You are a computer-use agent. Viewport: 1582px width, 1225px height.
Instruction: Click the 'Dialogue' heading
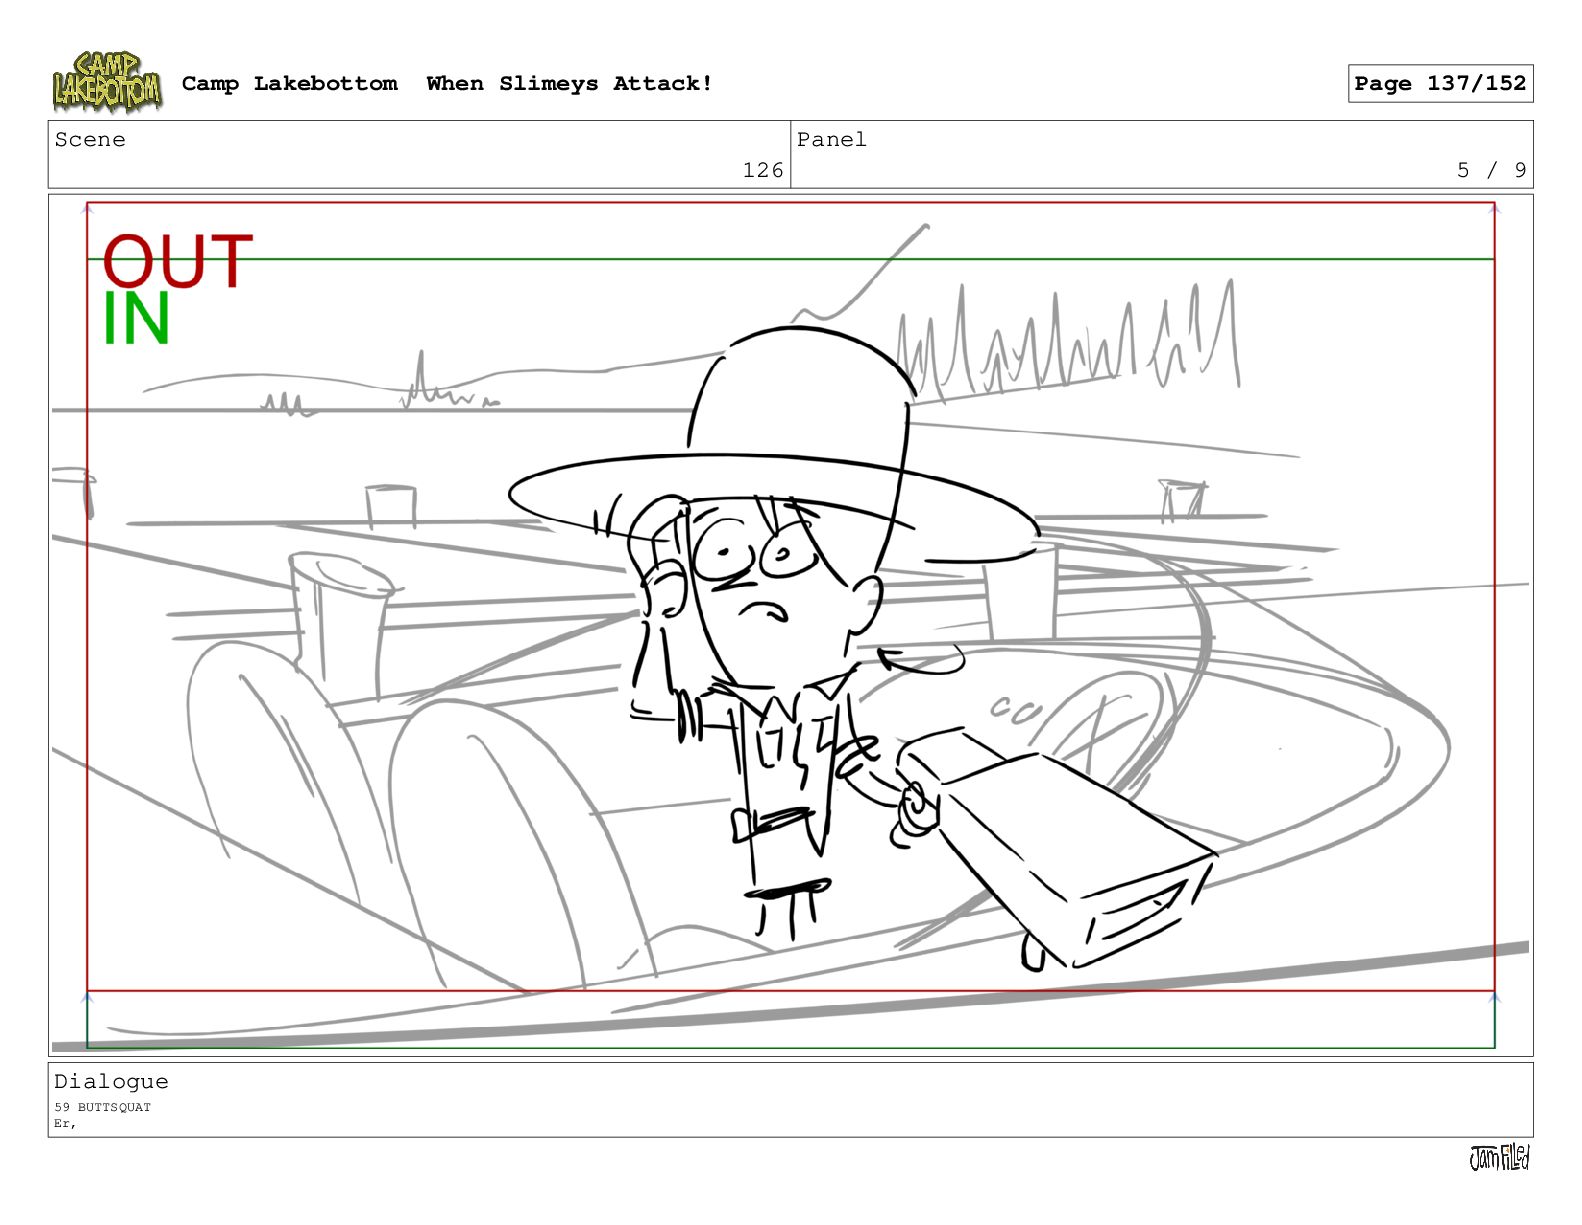[x=111, y=1081]
